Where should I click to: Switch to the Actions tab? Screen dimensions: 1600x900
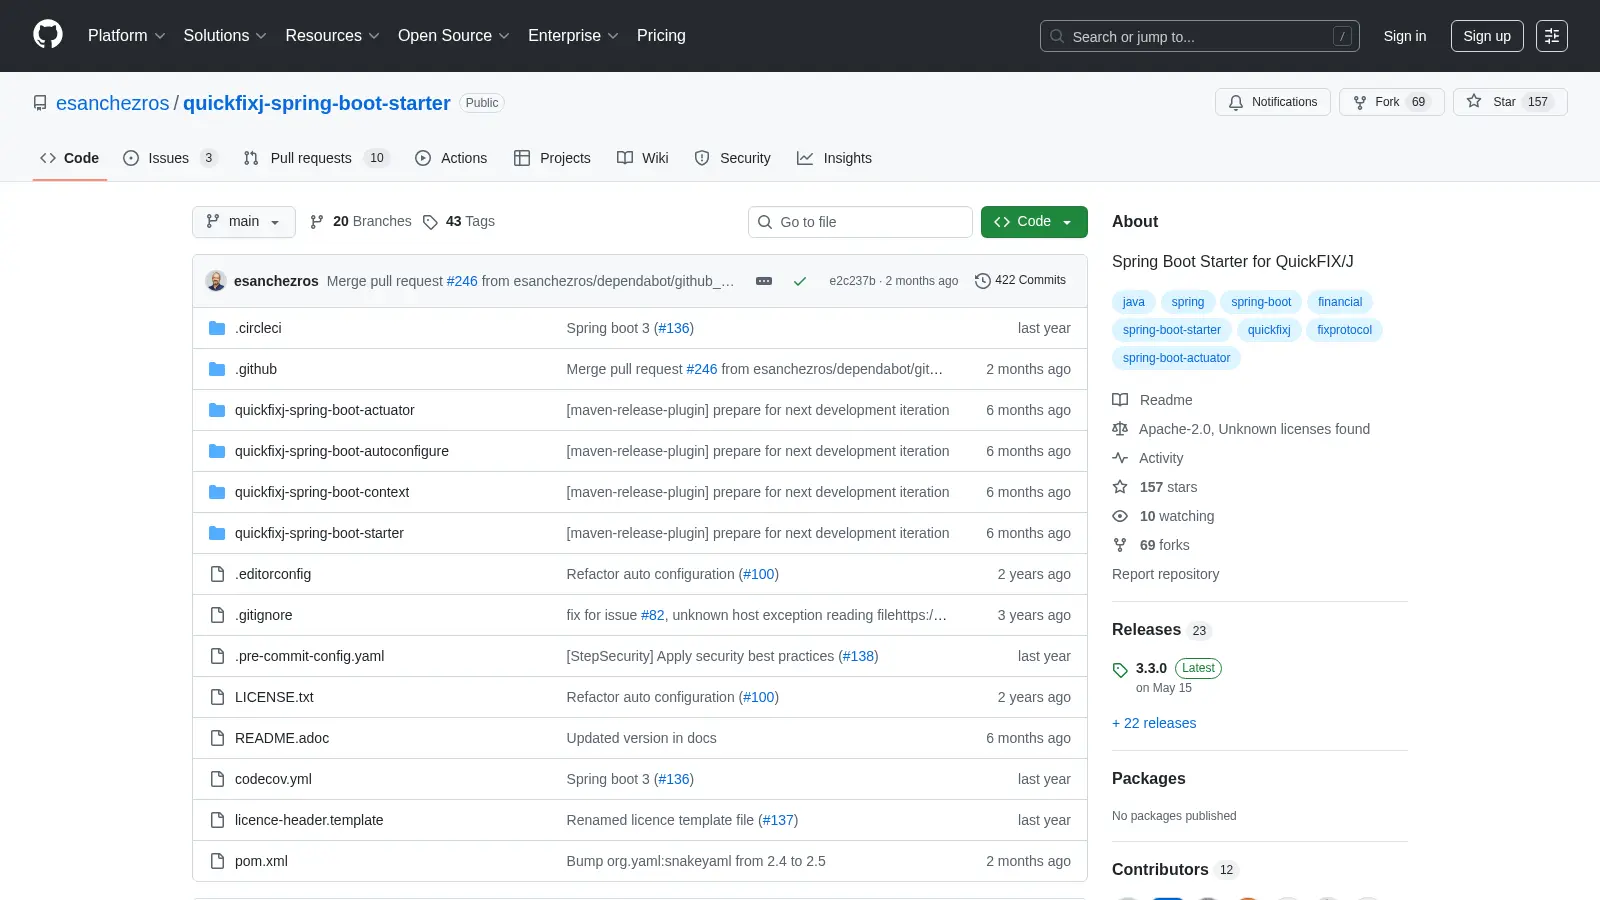pyautogui.click(x=451, y=158)
